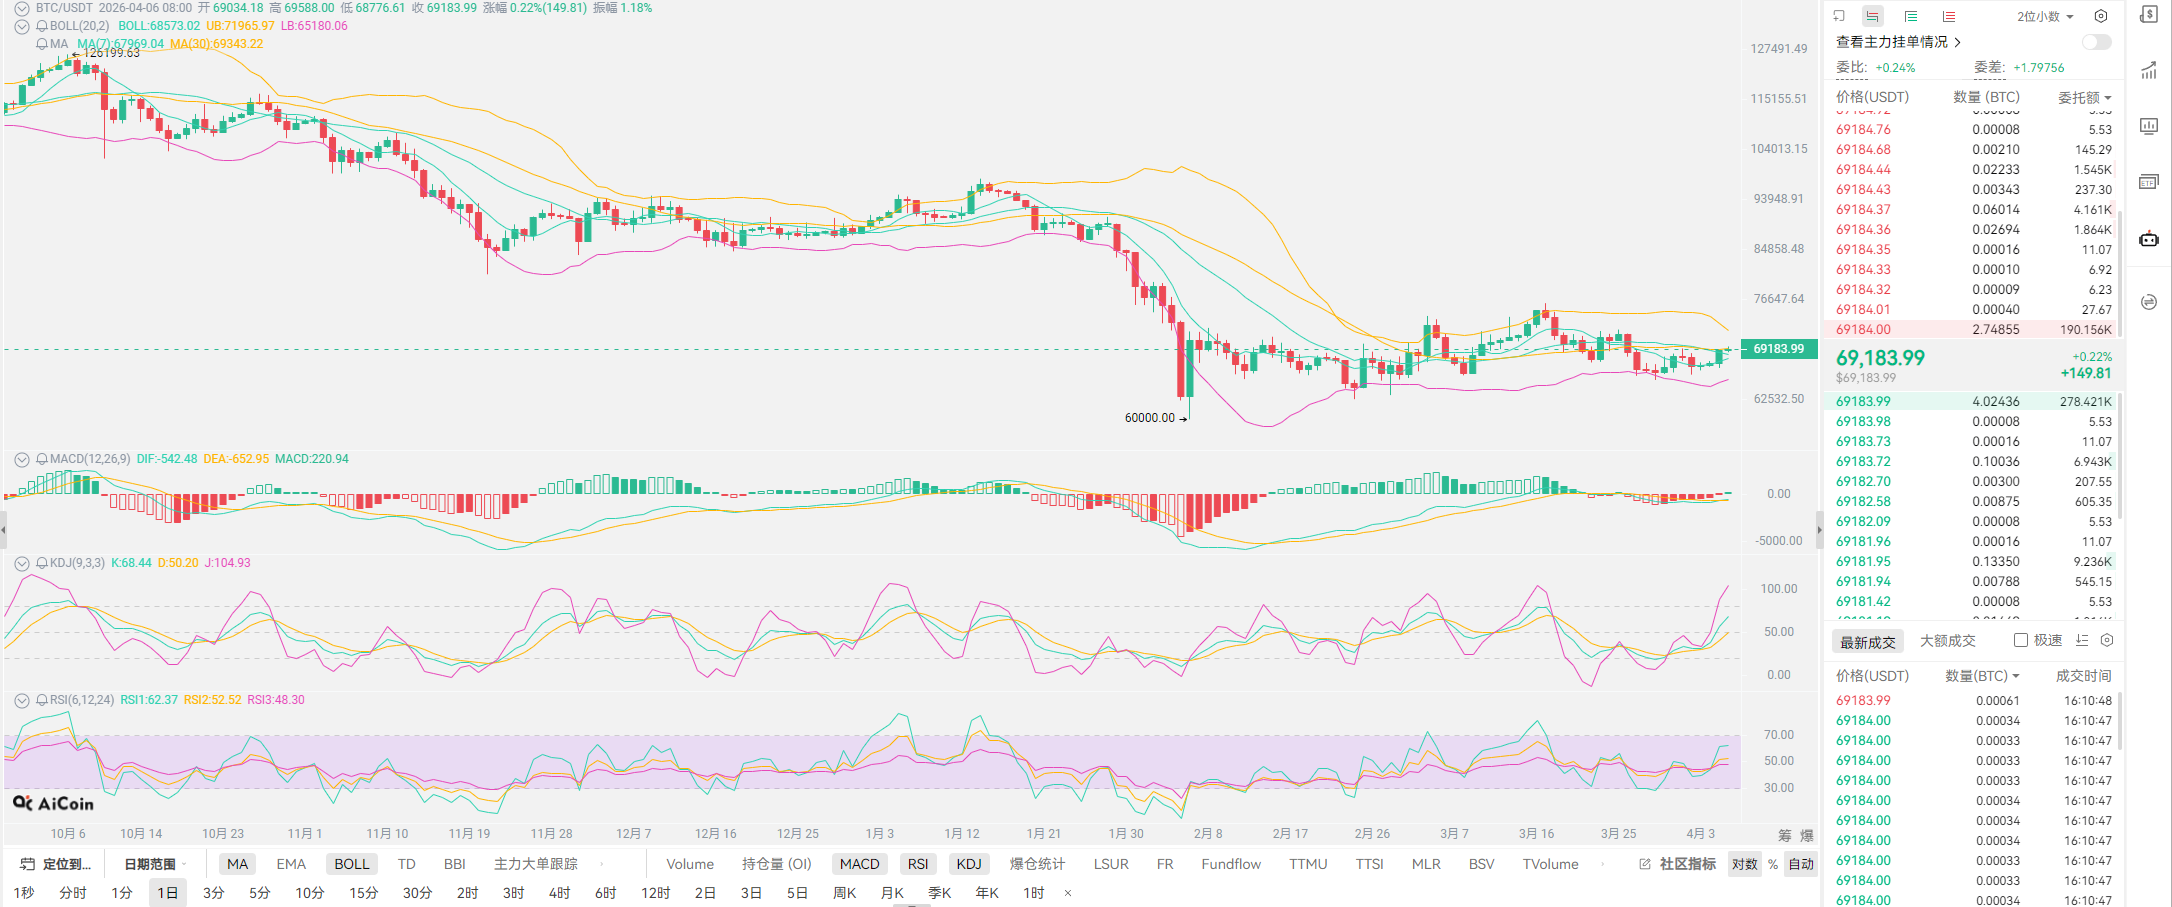Click the robot assistant icon in right sidebar
2172x907 pixels.
[x=2148, y=239]
